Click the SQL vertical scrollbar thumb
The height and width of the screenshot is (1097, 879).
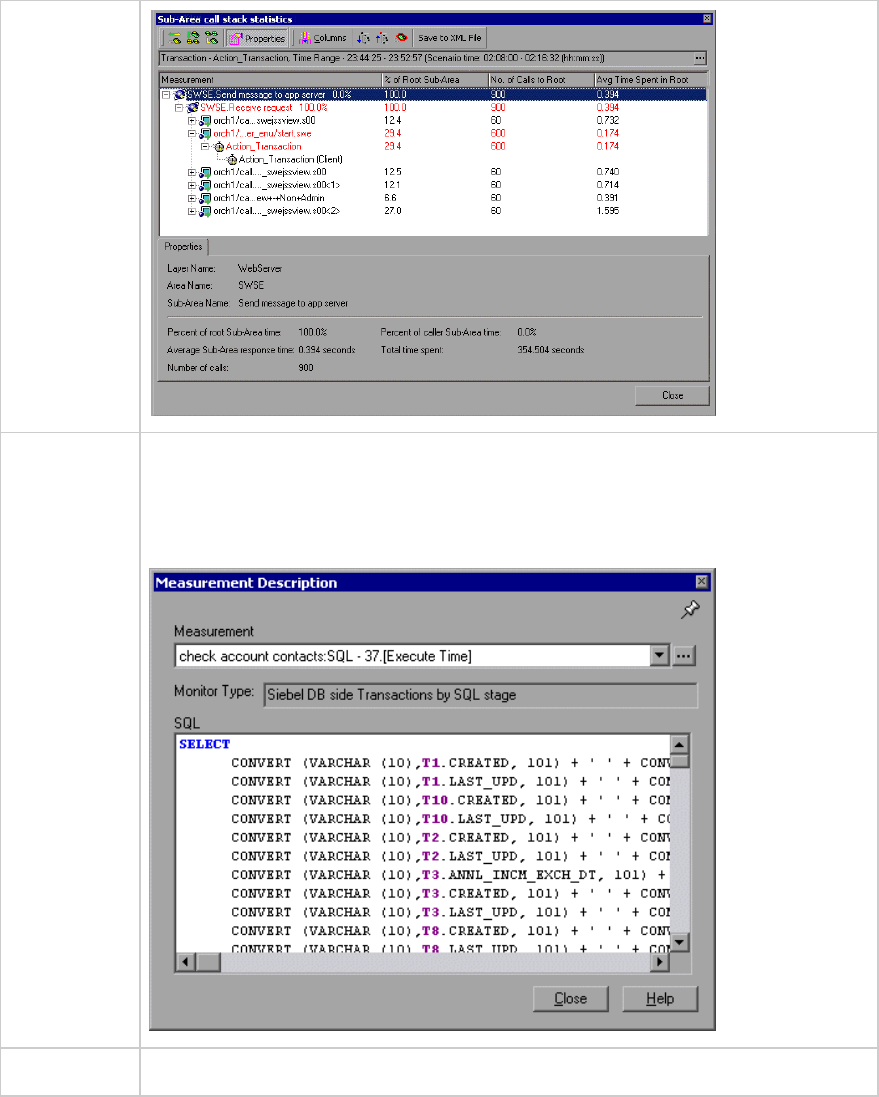coord(680,760)
